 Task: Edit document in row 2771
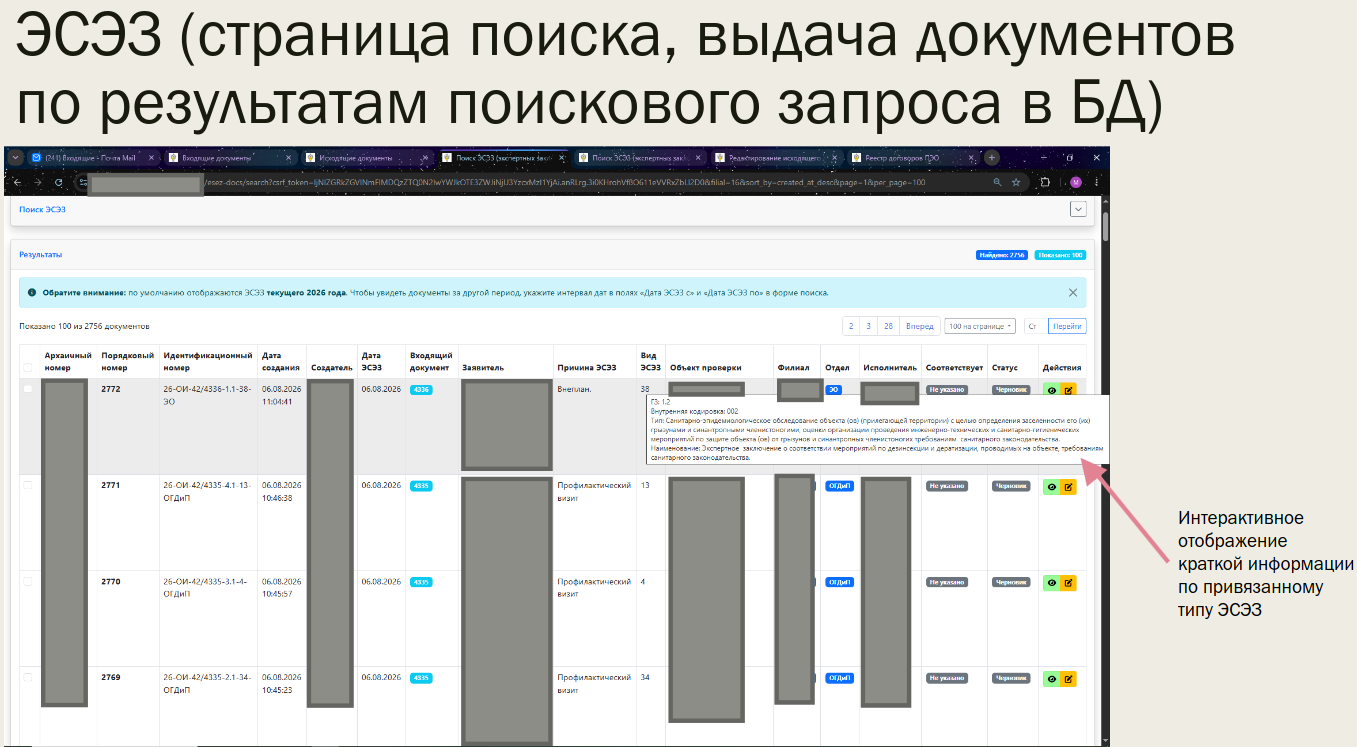[x=1068, y=487]
